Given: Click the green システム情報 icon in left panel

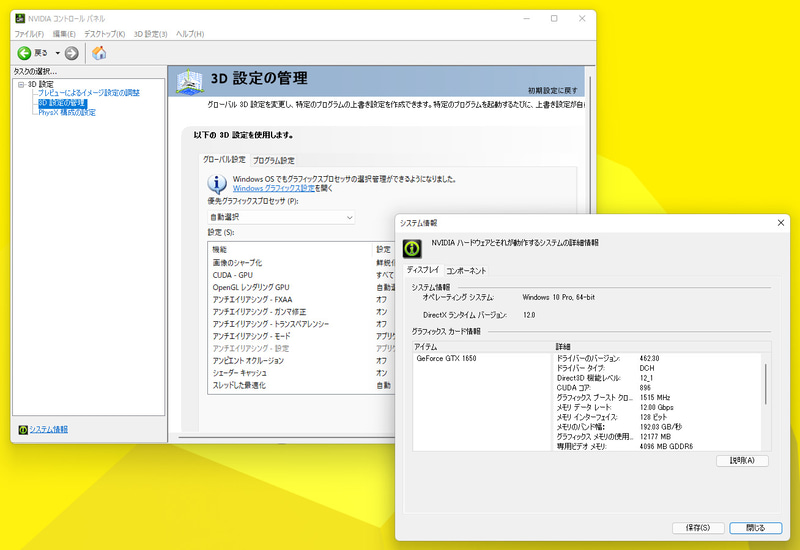Looking at the screenshot, I should coord(23,430).
